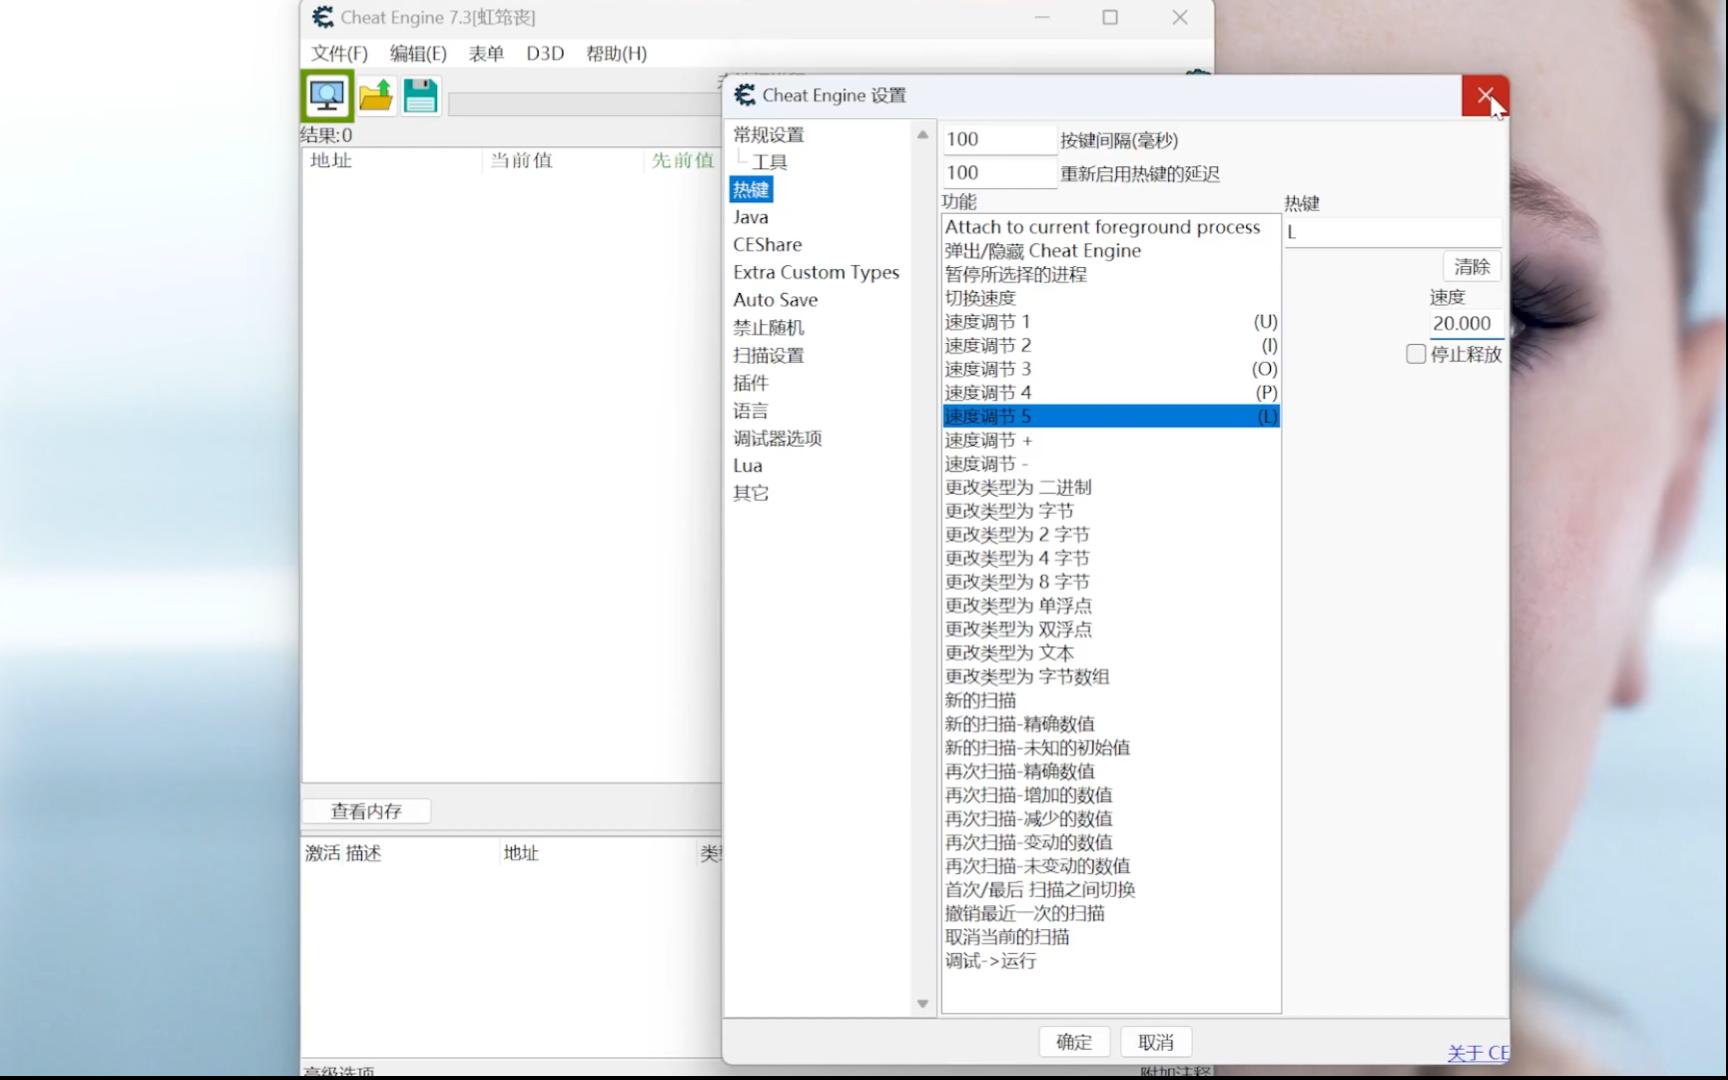The width and height of the screenshot is (1728, 1080).
Task: Select the 插件 category
Action: [x=750, y=382]
